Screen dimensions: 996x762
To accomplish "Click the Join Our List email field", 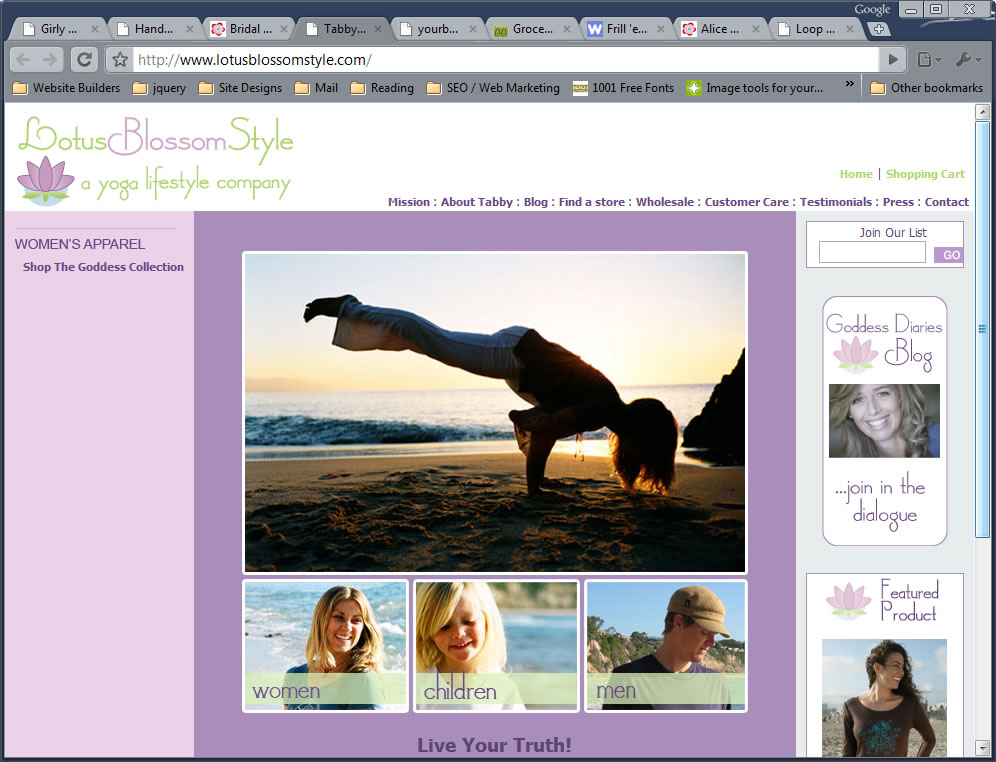I will [872, 253].
